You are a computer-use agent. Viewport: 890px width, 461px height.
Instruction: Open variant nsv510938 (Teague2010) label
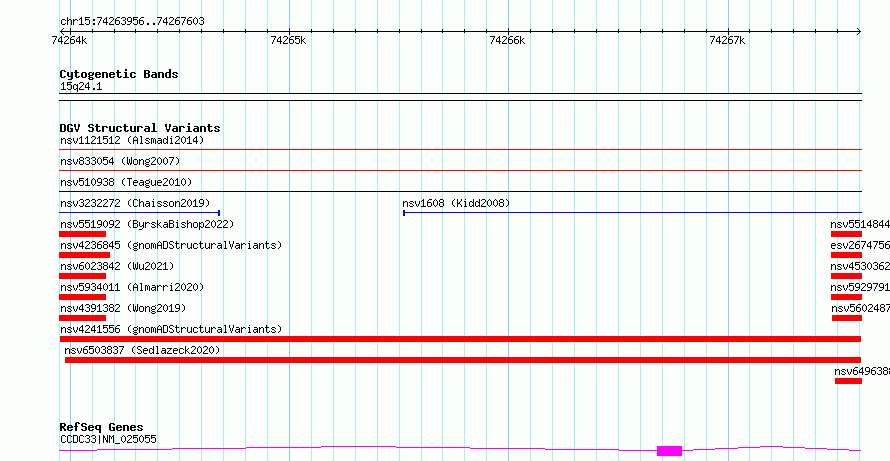[126, 182]
